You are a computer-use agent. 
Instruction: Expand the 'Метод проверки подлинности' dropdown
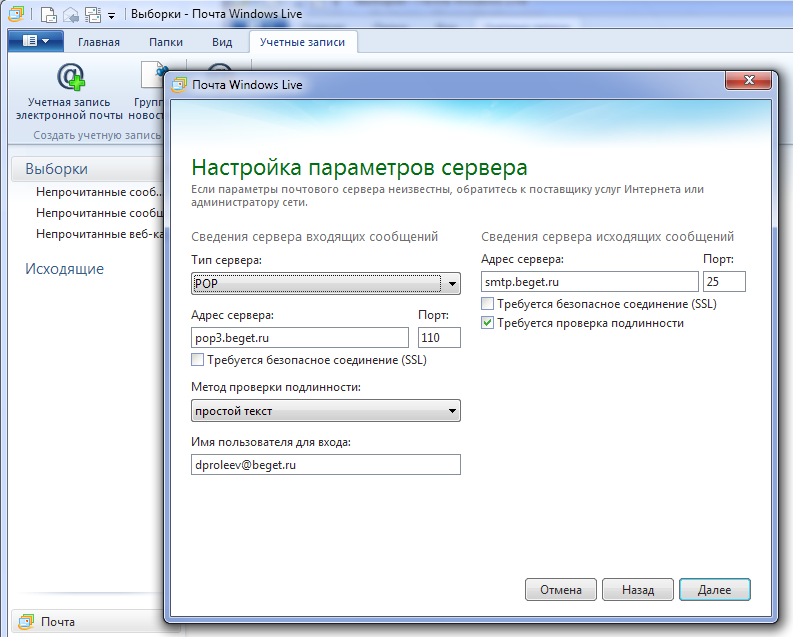pyautogui.click(x=325, y=410)
